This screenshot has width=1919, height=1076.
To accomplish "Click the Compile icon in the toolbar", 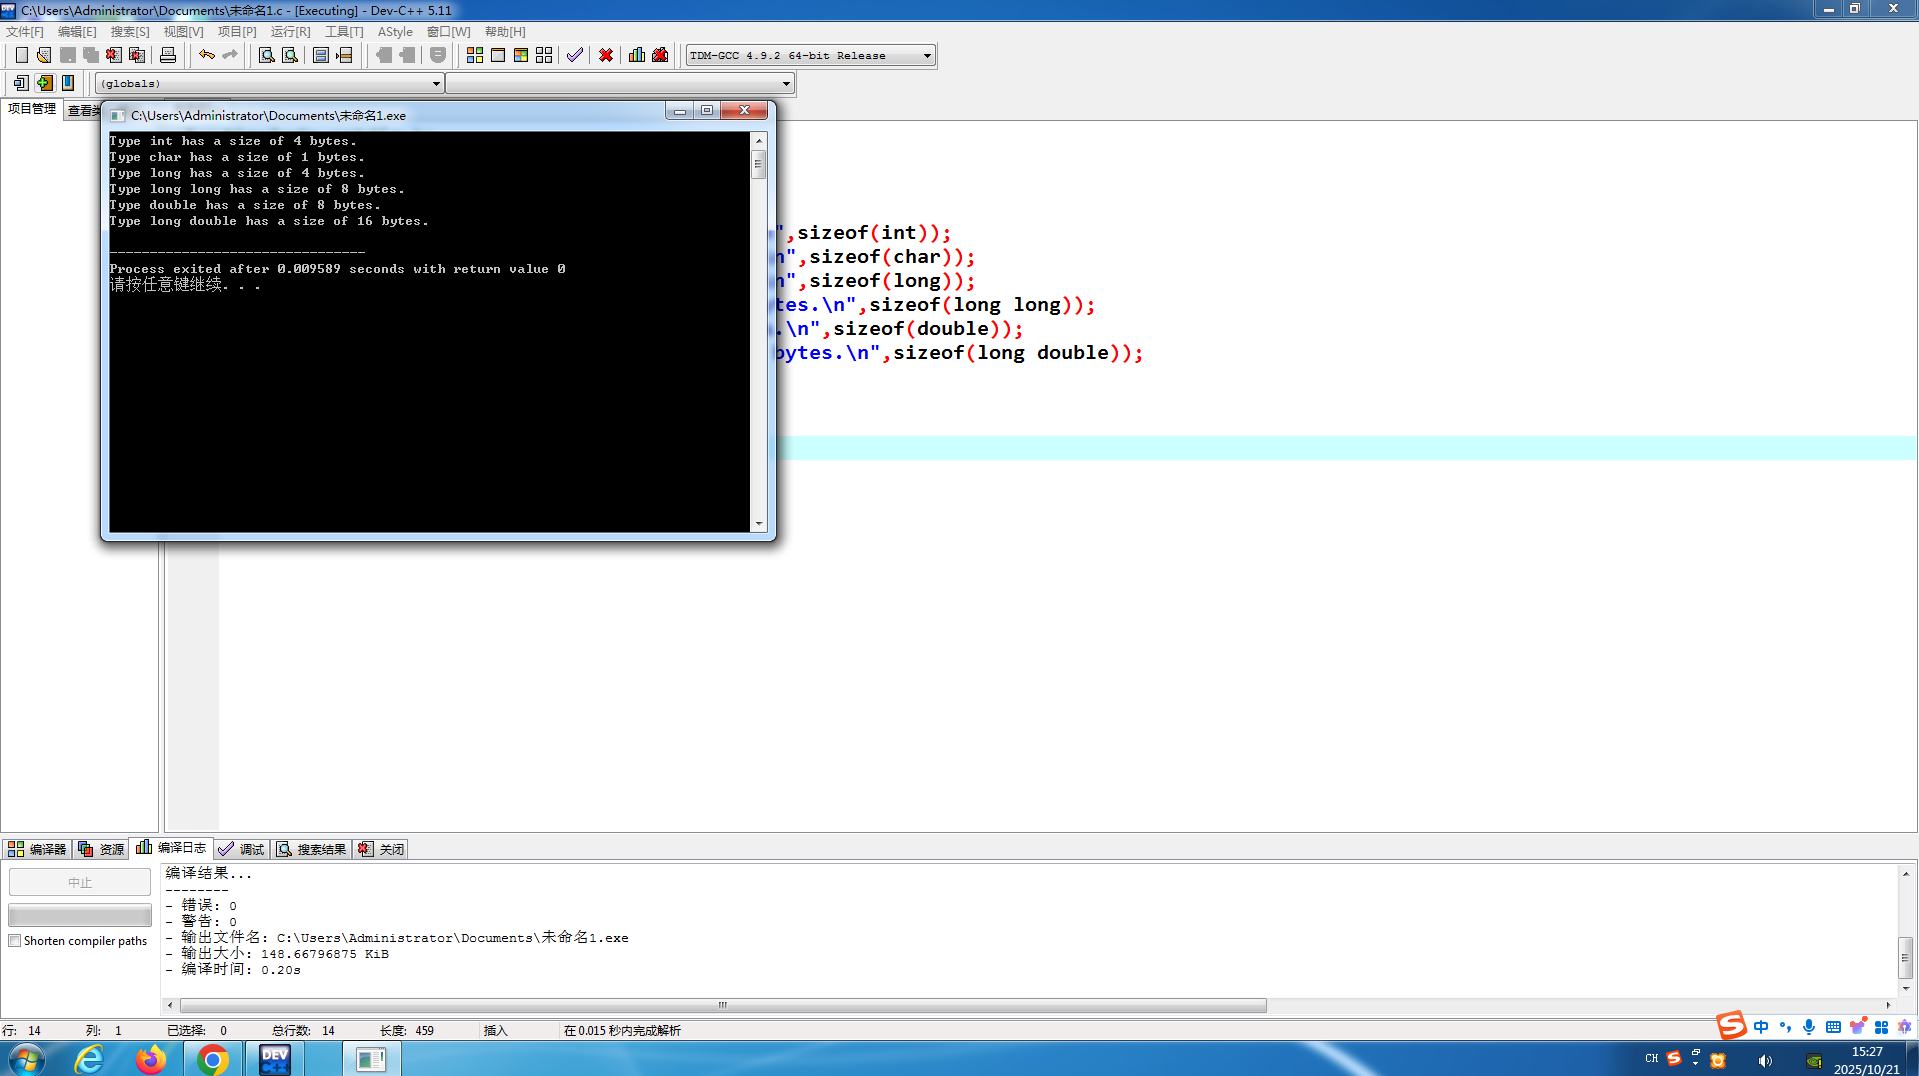I will point(475,55).
